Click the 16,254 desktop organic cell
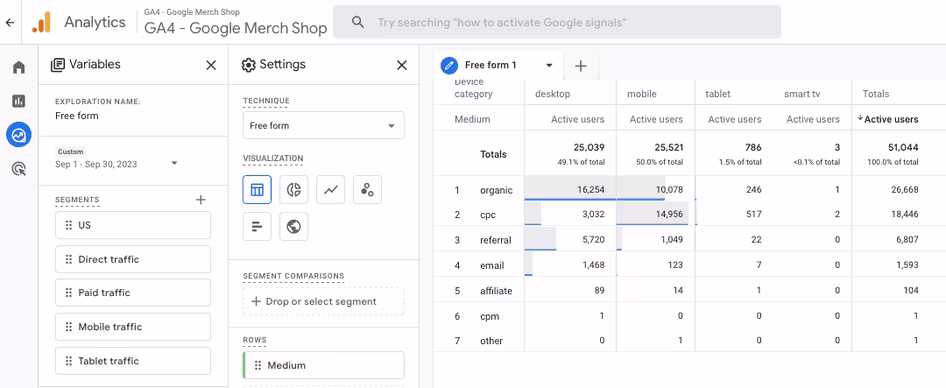This screenshot has height=388, width=946. [x=591, y=189]
